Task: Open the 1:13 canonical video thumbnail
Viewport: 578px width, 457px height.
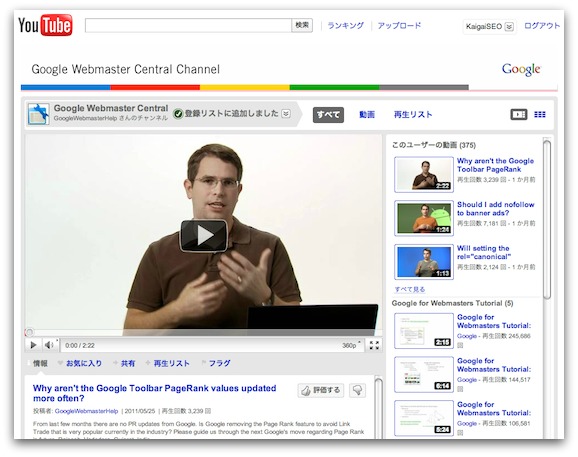Action: pyautogui.click(x=424, y=262)
